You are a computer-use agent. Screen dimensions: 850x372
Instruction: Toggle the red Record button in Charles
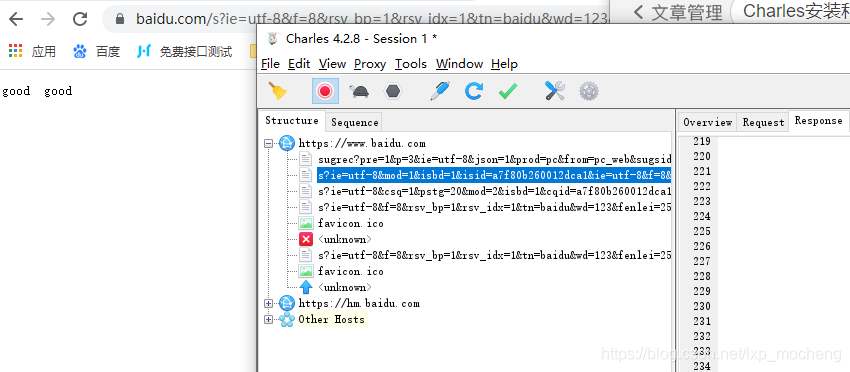tap(325, 91)
